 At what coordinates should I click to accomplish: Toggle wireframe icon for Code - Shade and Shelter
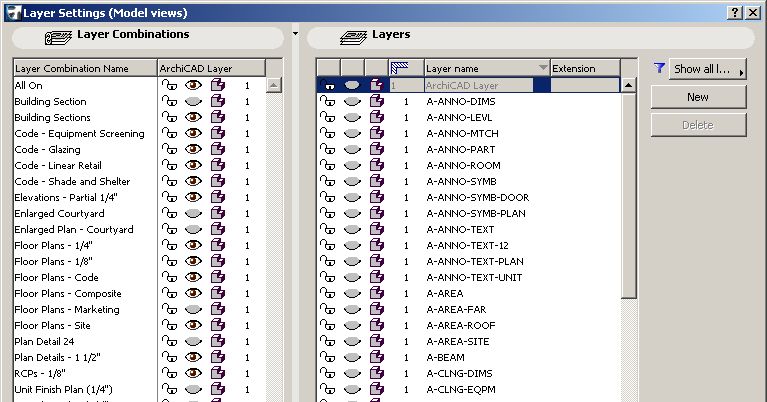coord(218,181)
